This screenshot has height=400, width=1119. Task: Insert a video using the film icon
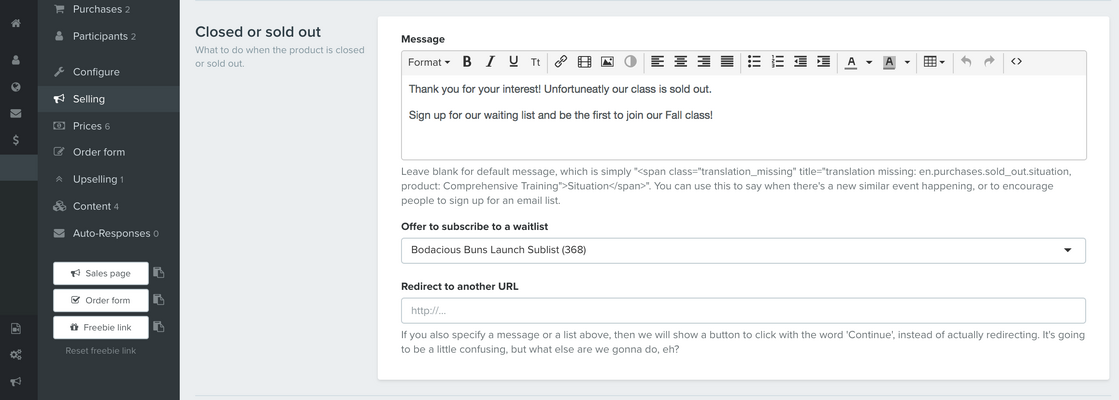click(x=584, y=62)
